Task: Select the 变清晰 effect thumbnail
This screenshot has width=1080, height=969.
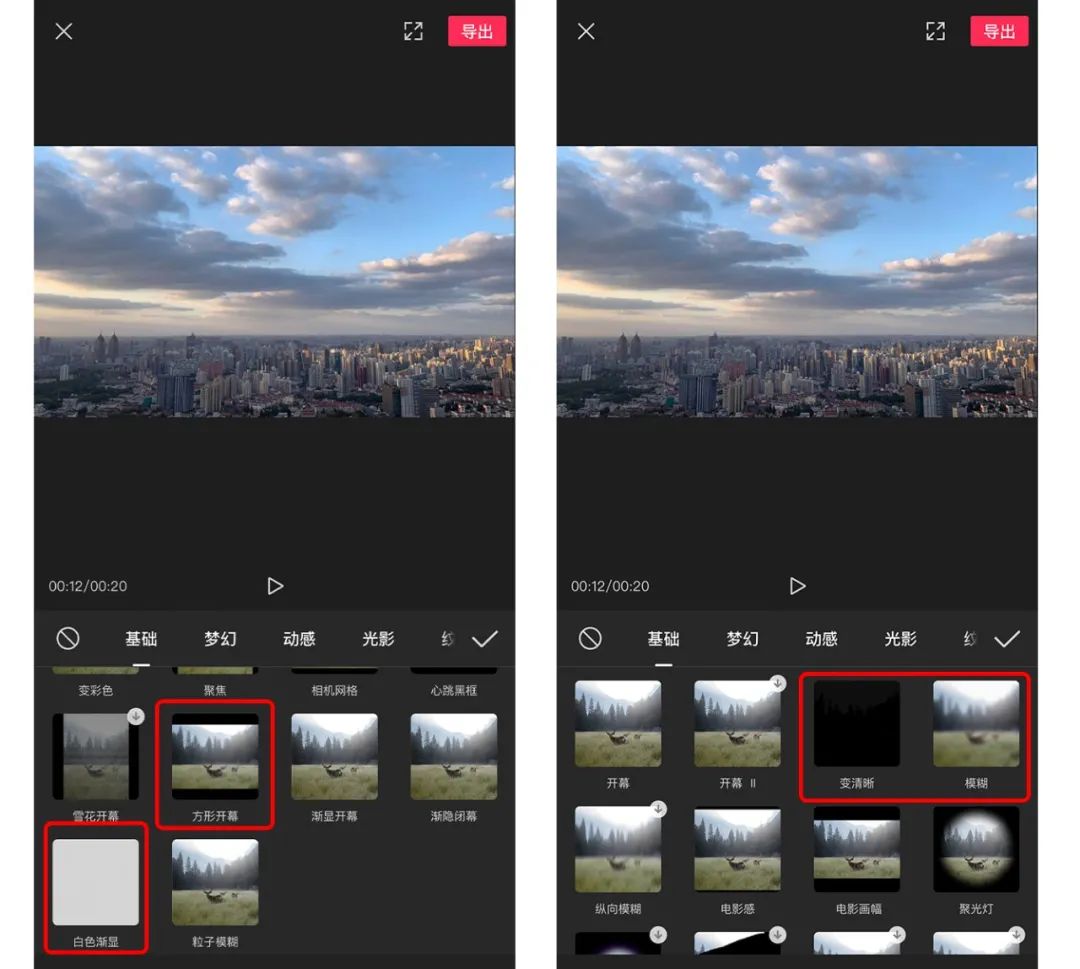Action: point(857,724)
